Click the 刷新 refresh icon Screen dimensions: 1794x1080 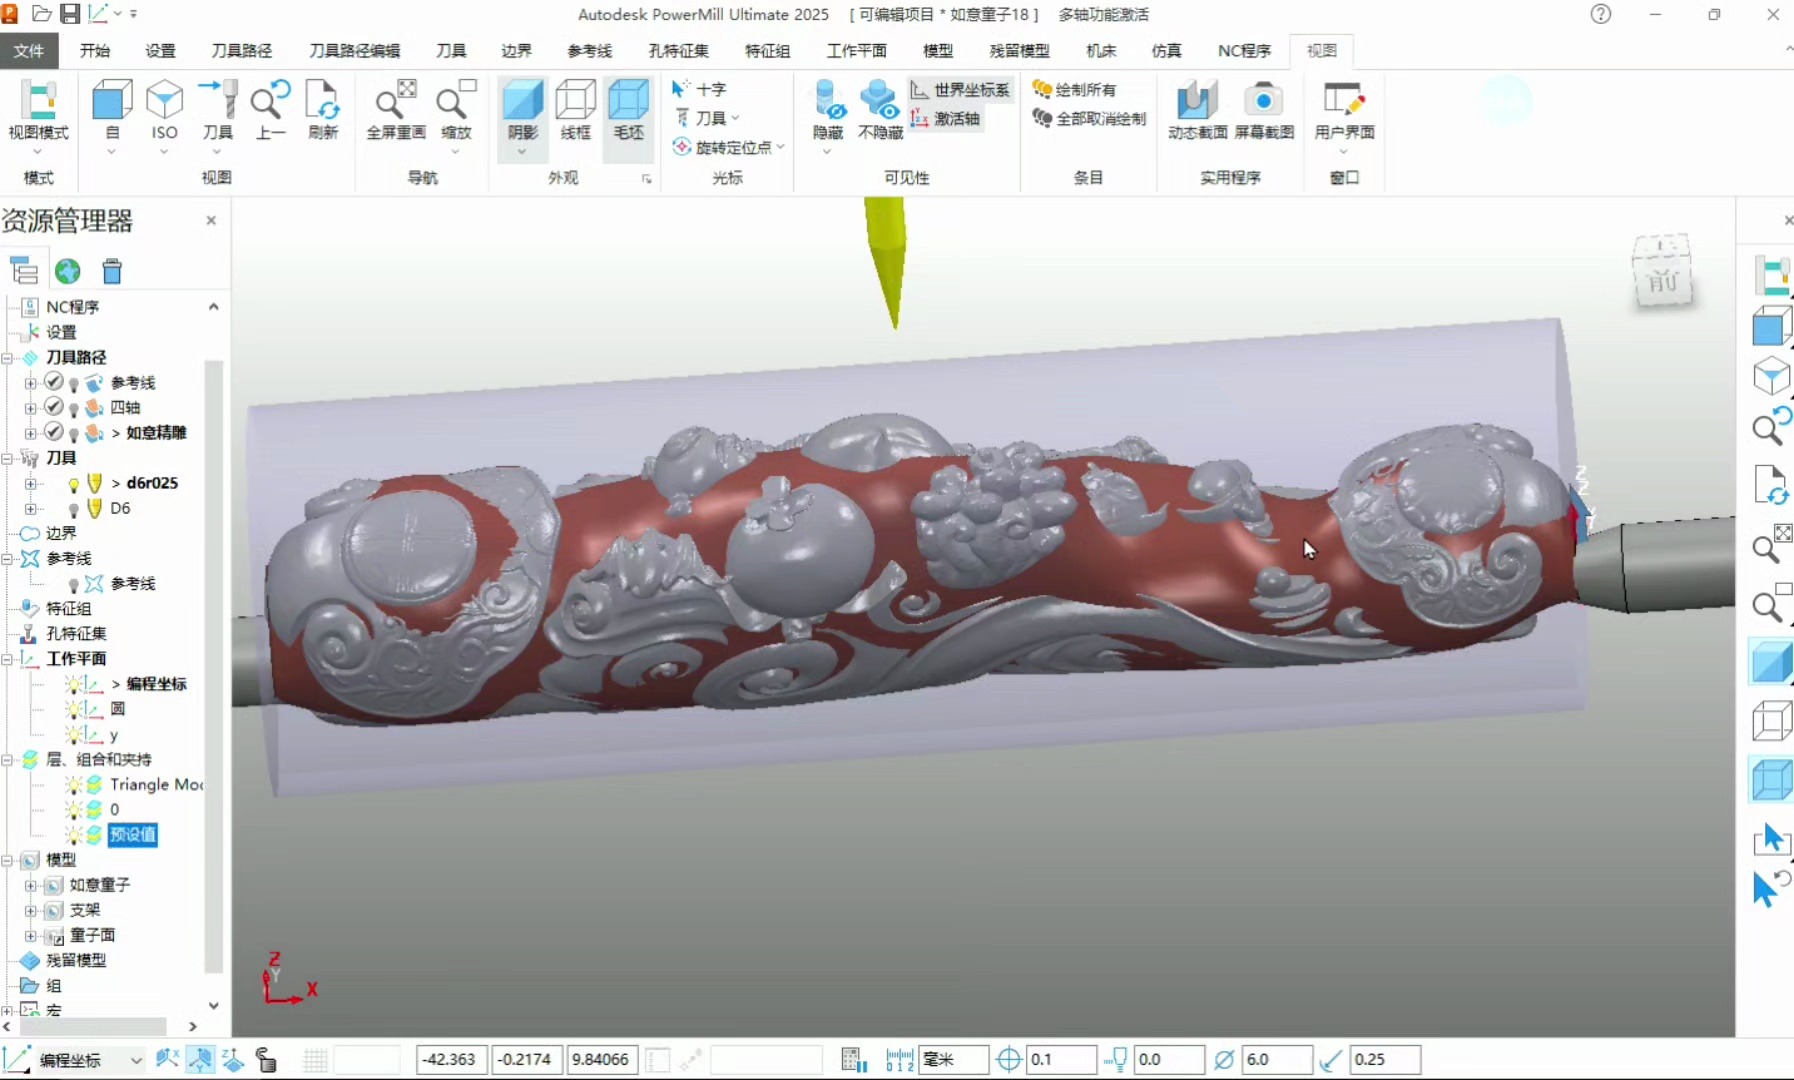click(x=323, y=110)
